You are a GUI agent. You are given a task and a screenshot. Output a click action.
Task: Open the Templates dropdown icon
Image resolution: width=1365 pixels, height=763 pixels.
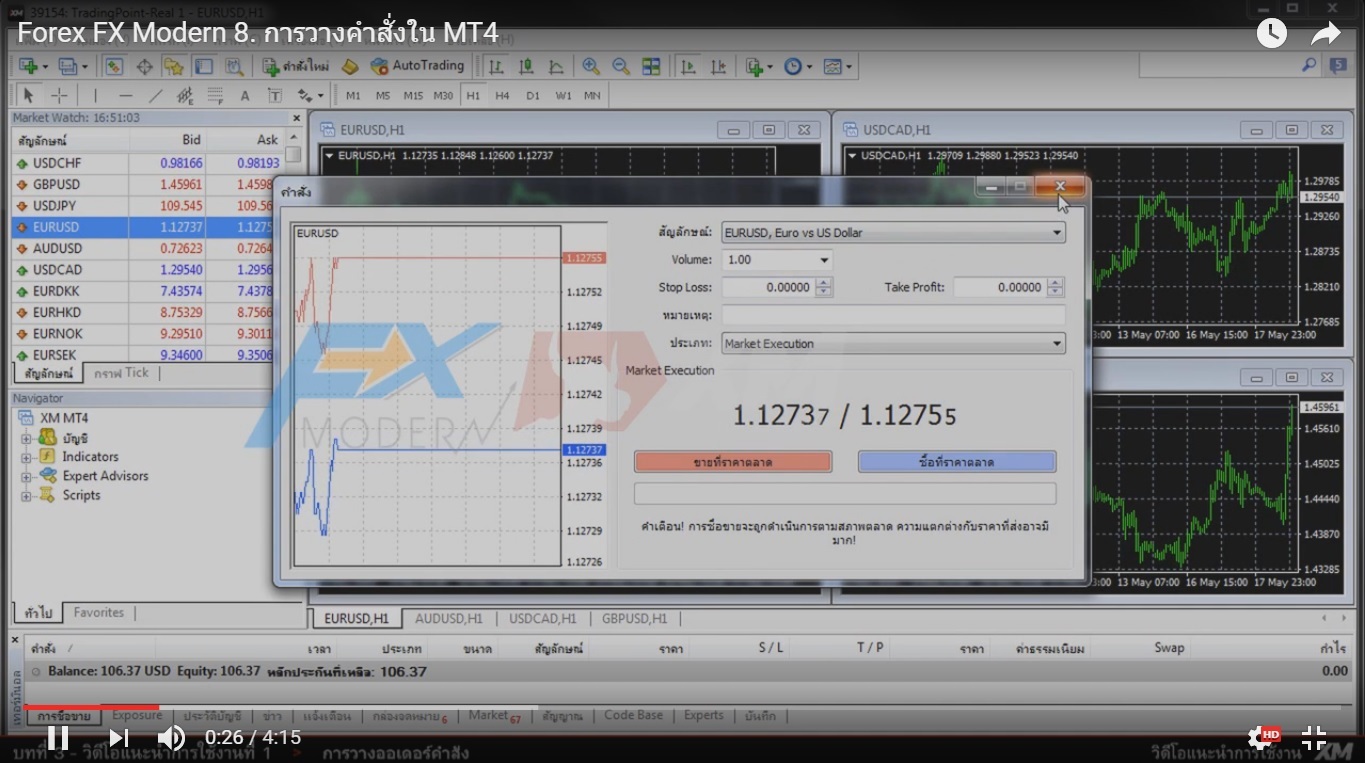pos(836,66)
